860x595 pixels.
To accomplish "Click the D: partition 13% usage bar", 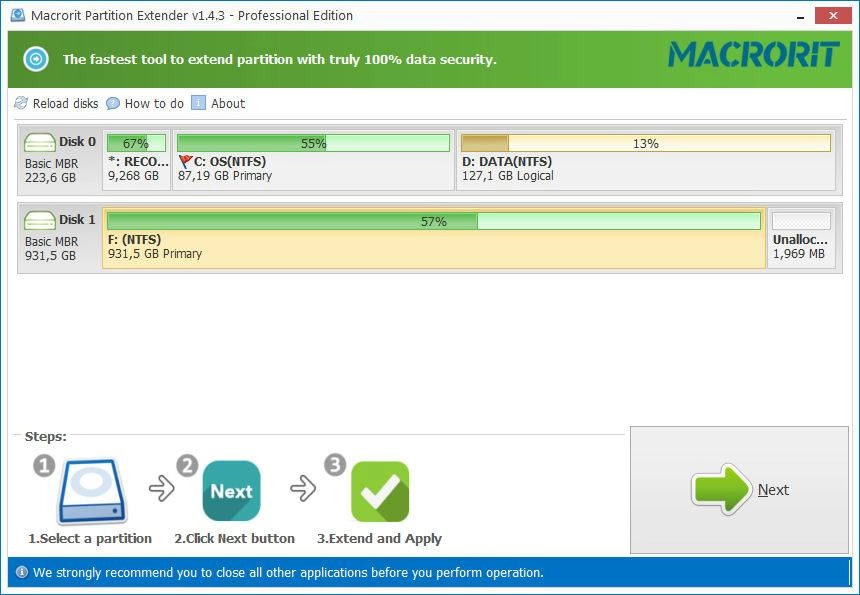I will pos(646,143).
